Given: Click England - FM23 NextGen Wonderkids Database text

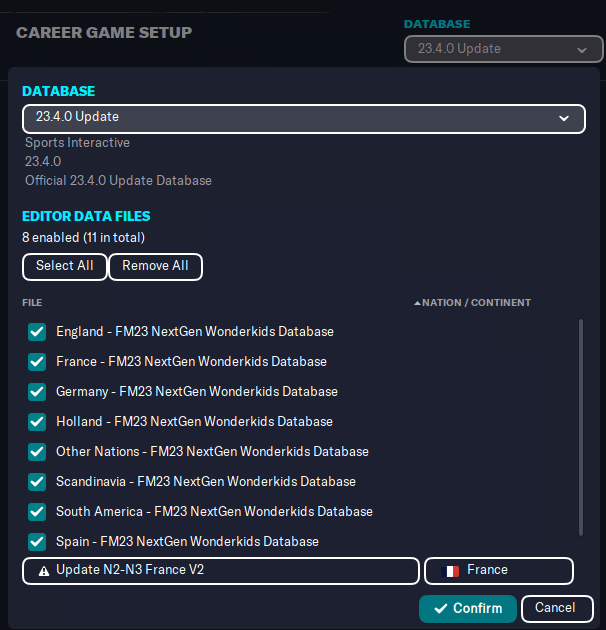Looking at the screenshot, I should (195, 332).
